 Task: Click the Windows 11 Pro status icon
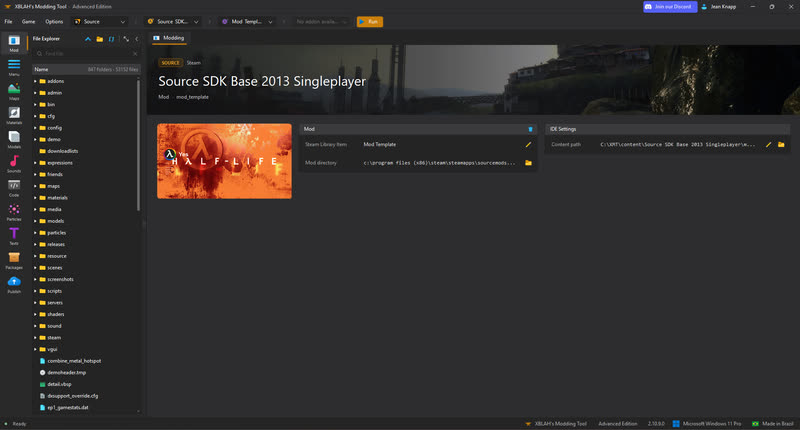click(x=676, y=423)
